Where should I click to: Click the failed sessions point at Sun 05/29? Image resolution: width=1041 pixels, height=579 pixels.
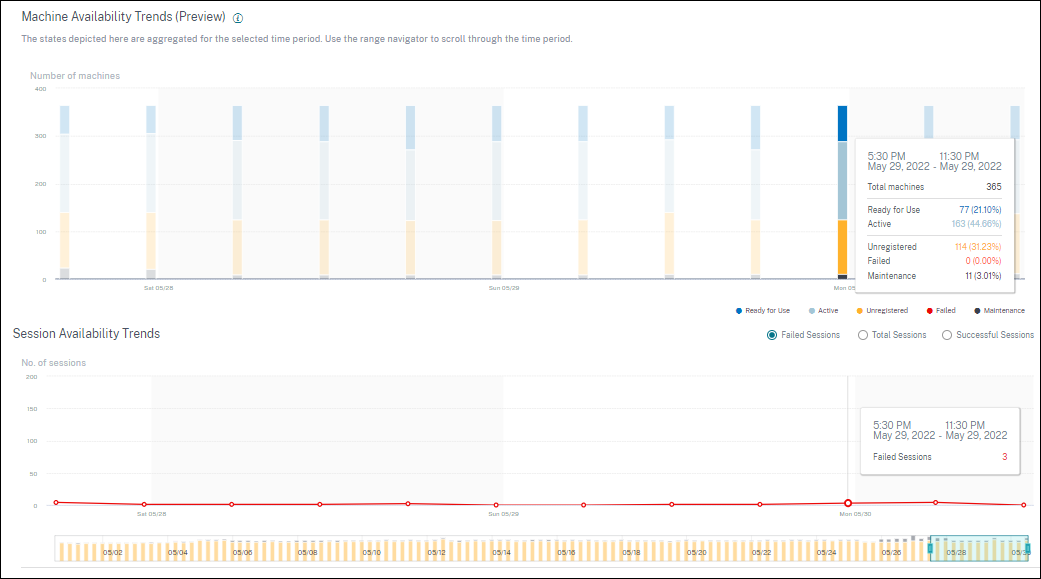[497, 505]
